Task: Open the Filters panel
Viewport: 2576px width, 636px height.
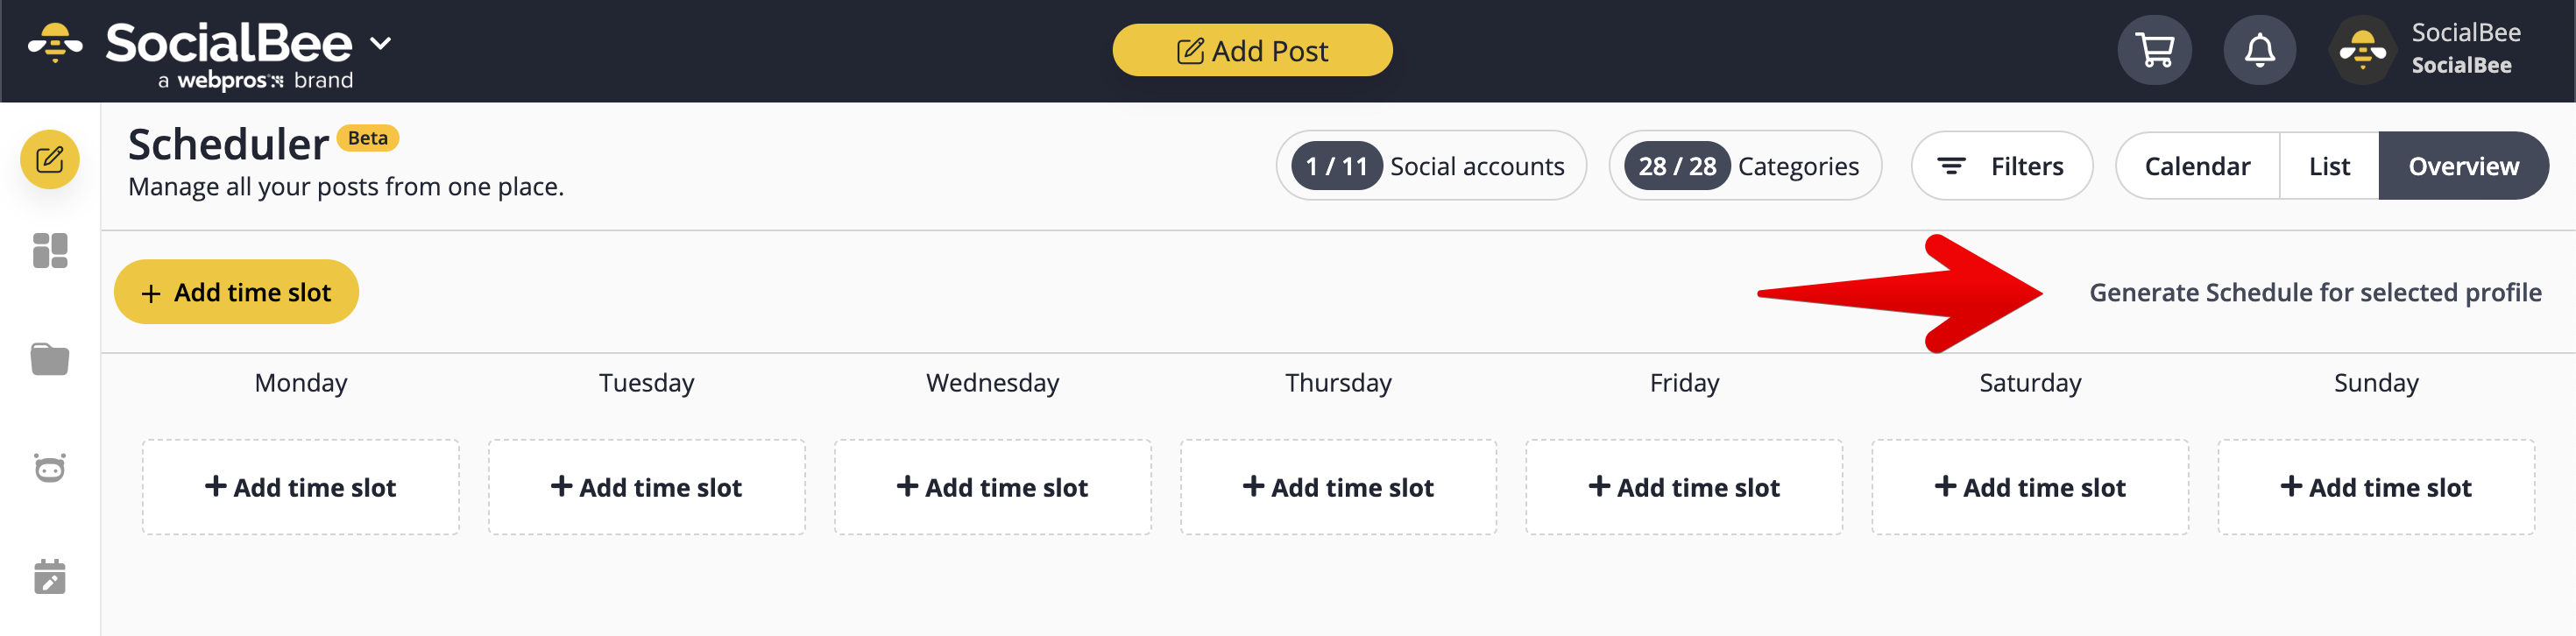Action: click(2002, 166)
